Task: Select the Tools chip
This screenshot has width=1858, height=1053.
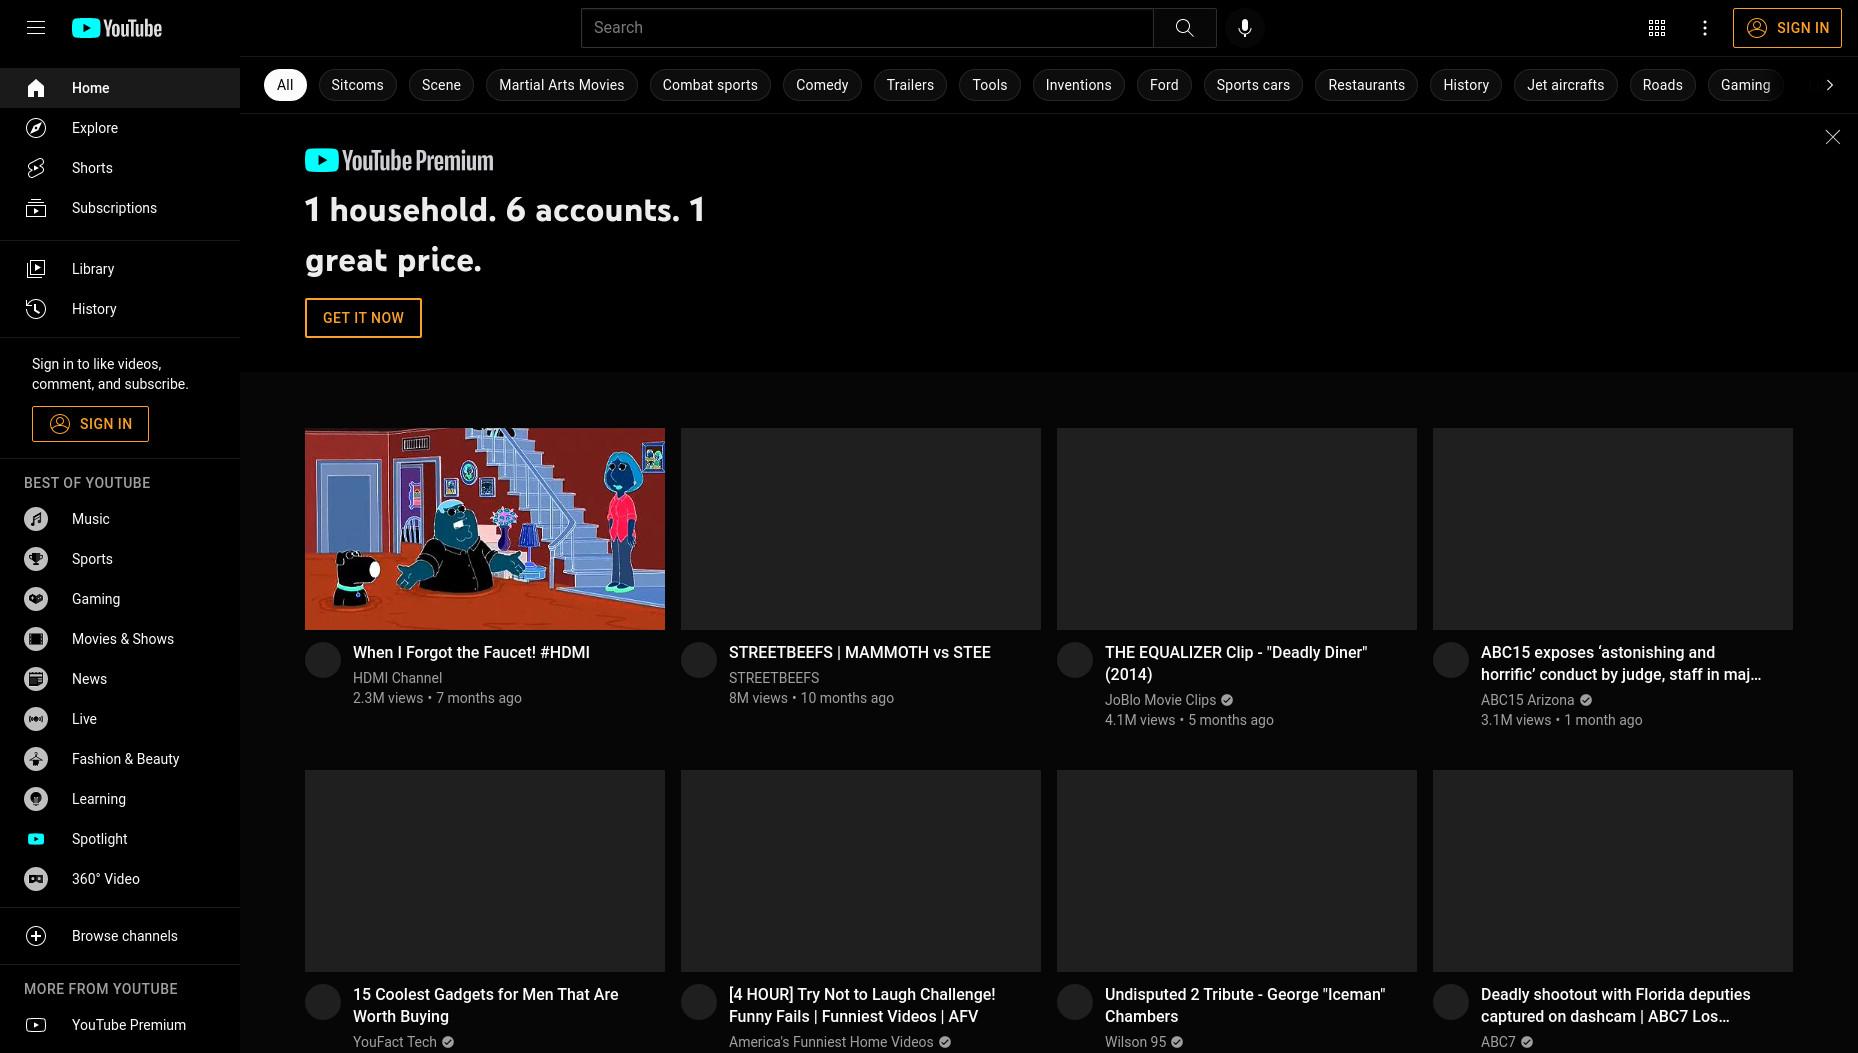Action: 990,85
